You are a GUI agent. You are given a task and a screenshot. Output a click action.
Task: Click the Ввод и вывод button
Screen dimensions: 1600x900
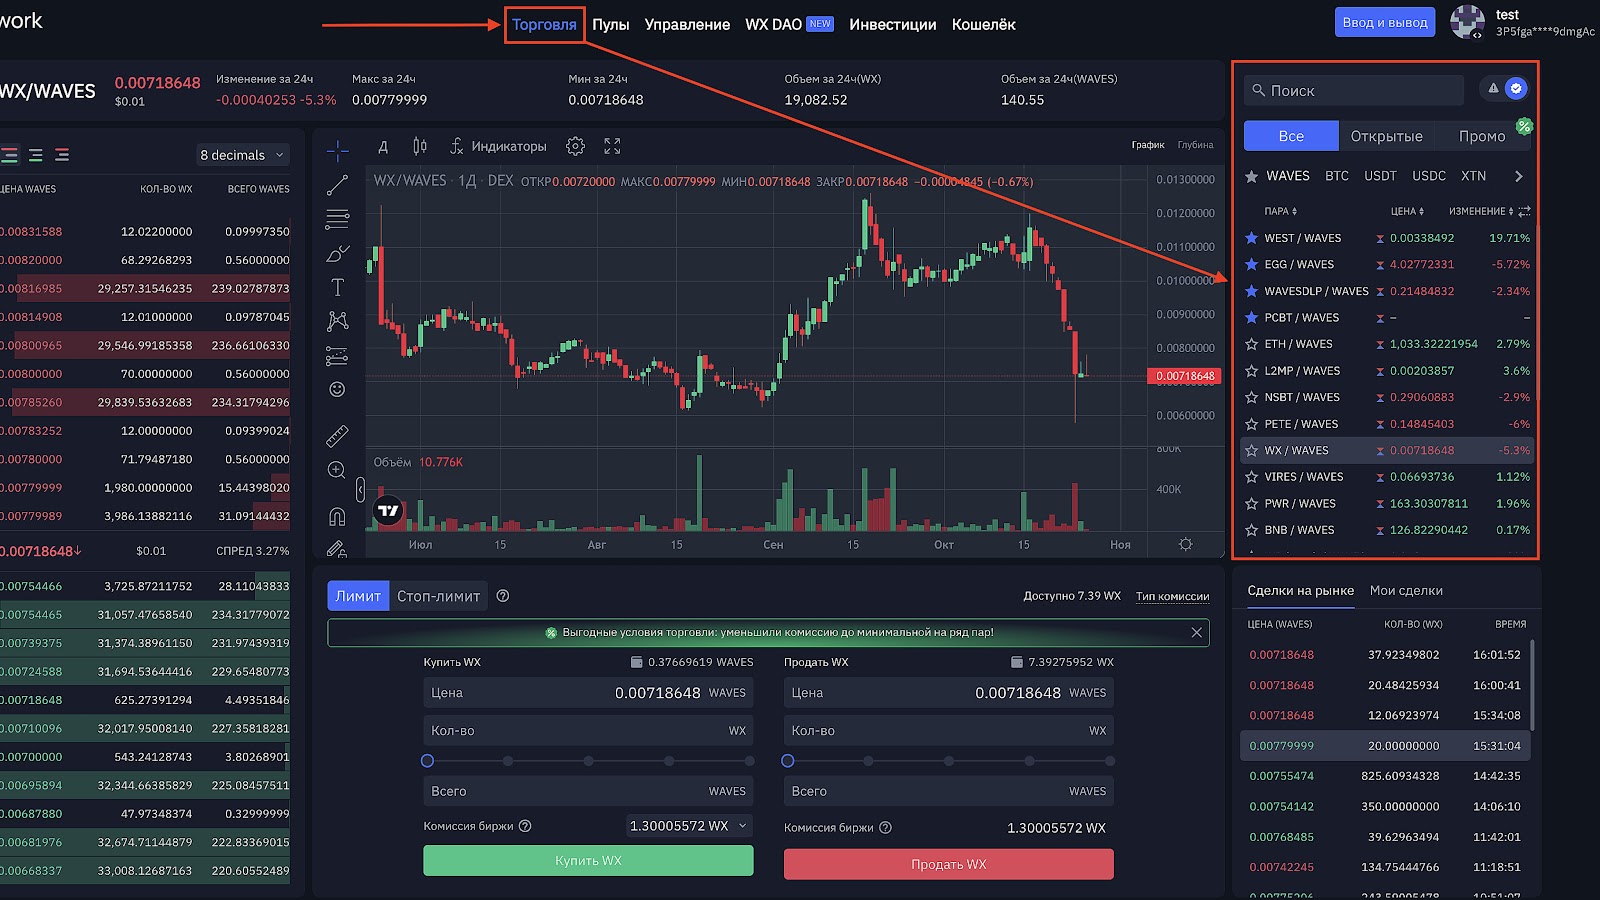coord(1385,22)
